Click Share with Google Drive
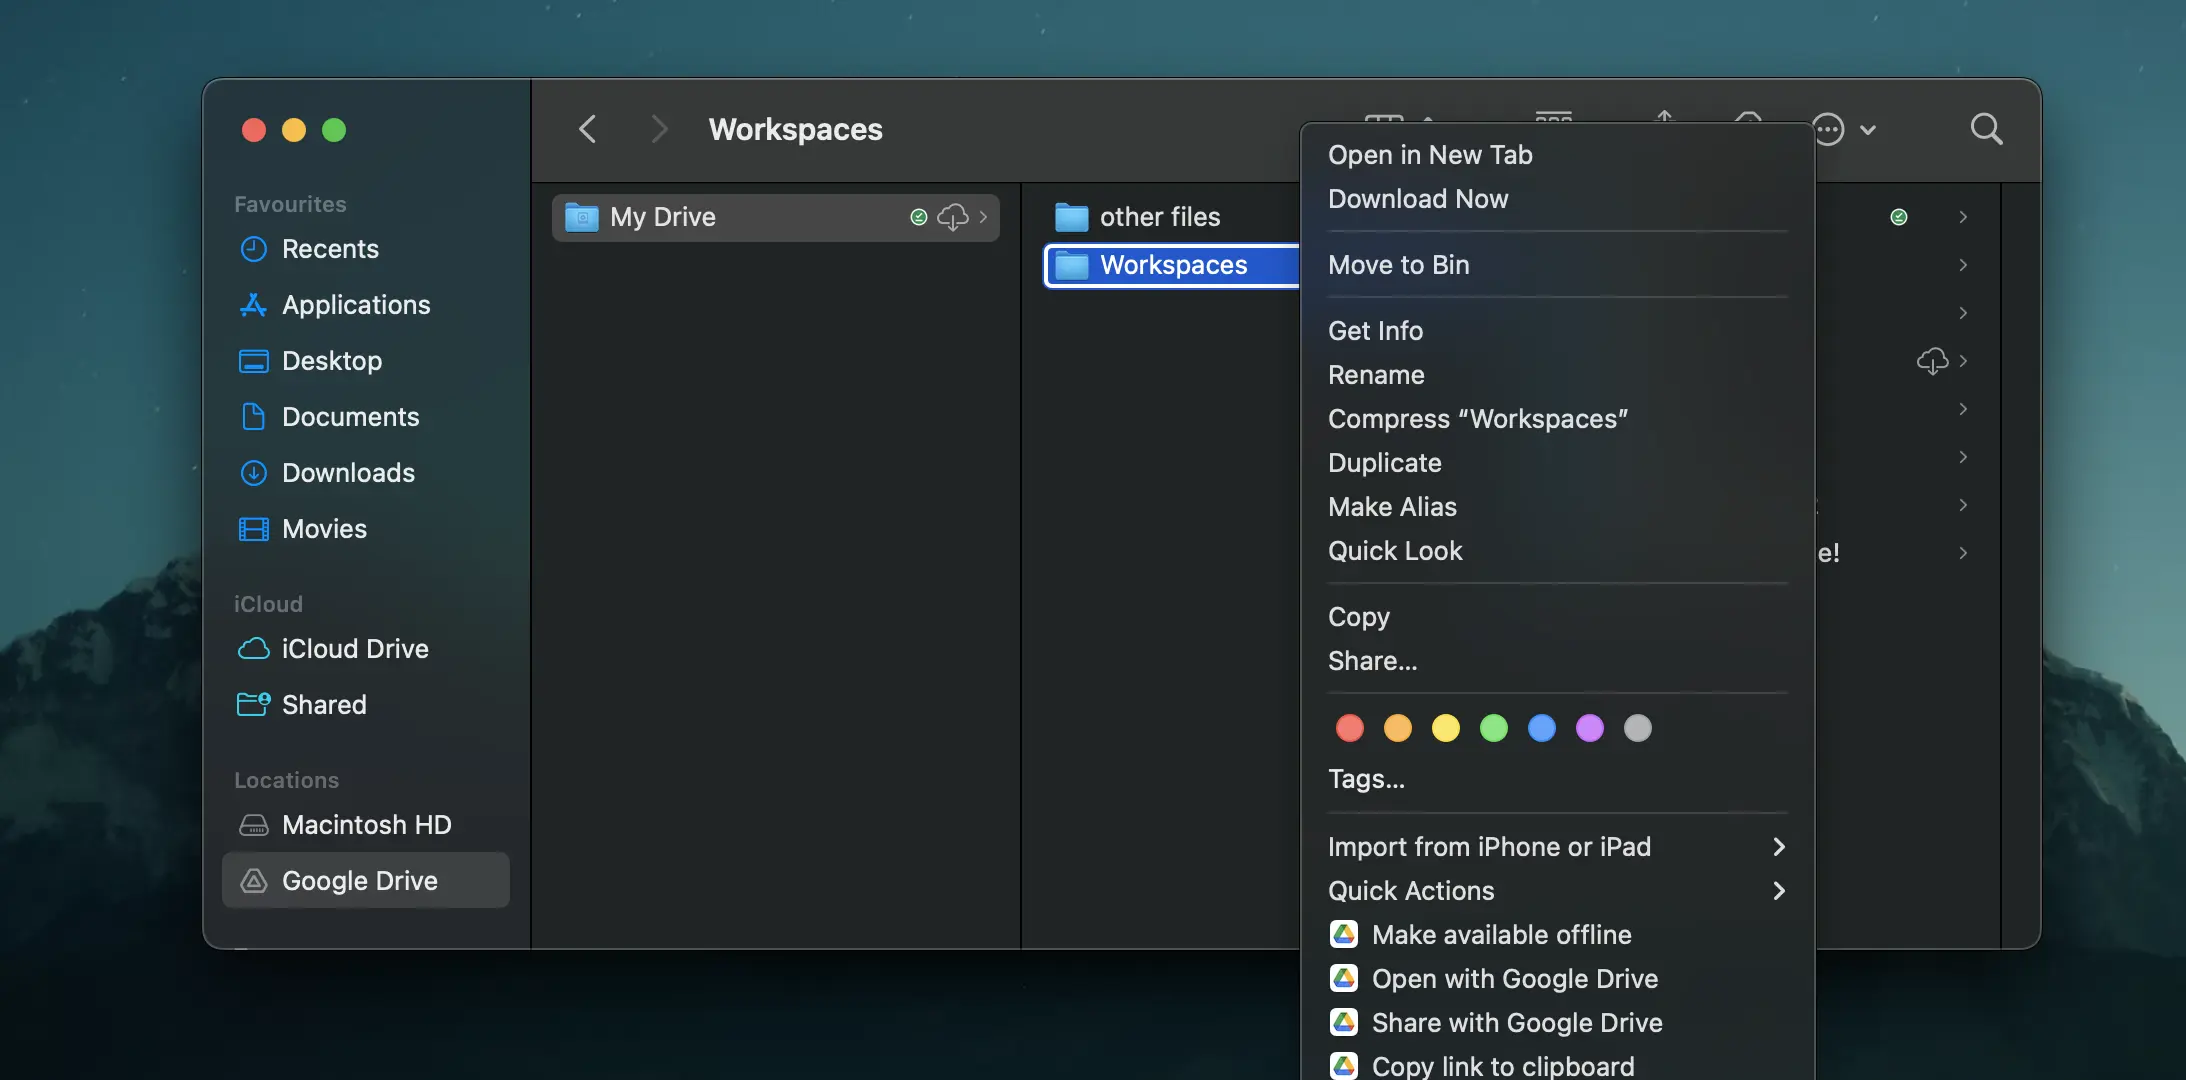 [x=1516, y=1023]
